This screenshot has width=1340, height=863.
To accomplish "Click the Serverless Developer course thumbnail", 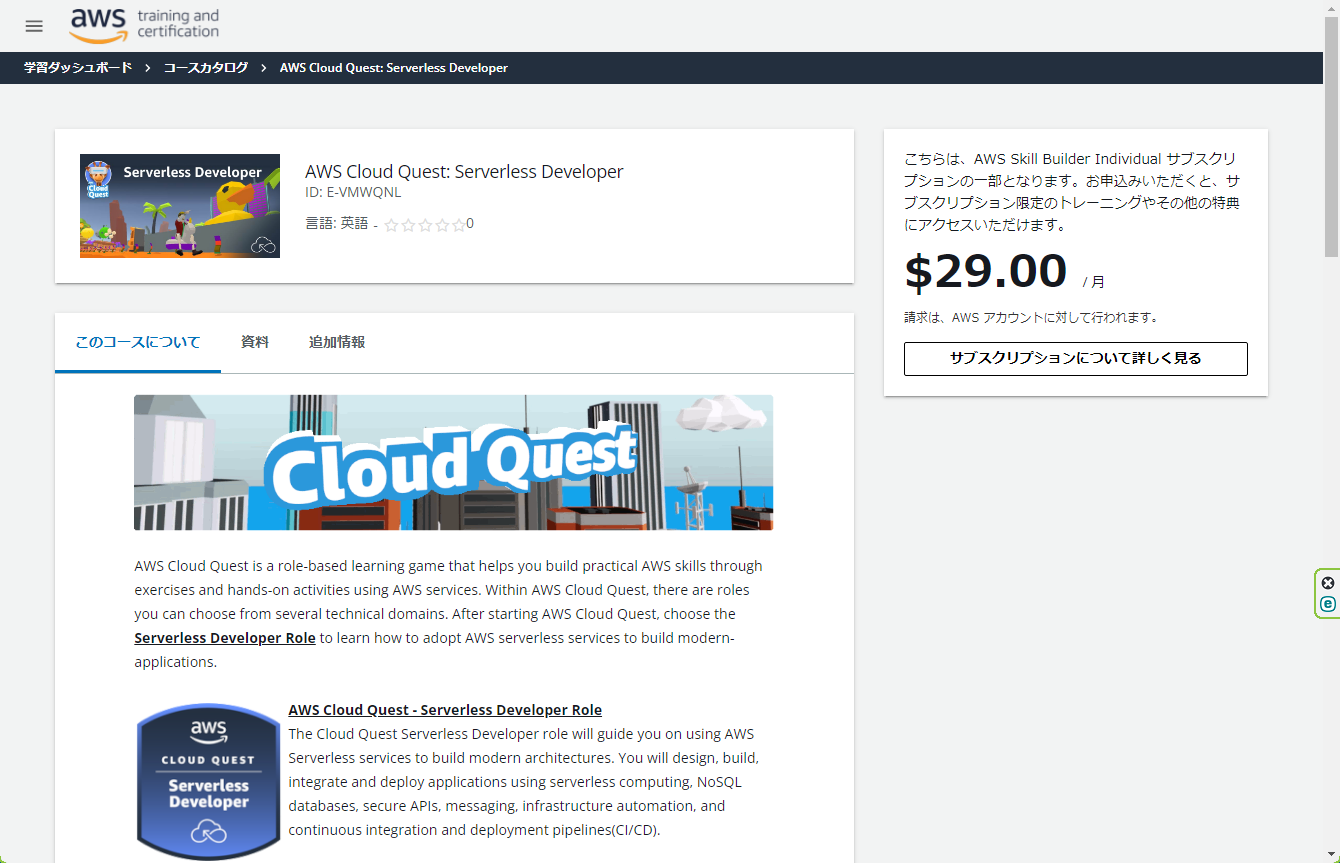I will pyautogui.click(x=179, y=205).
